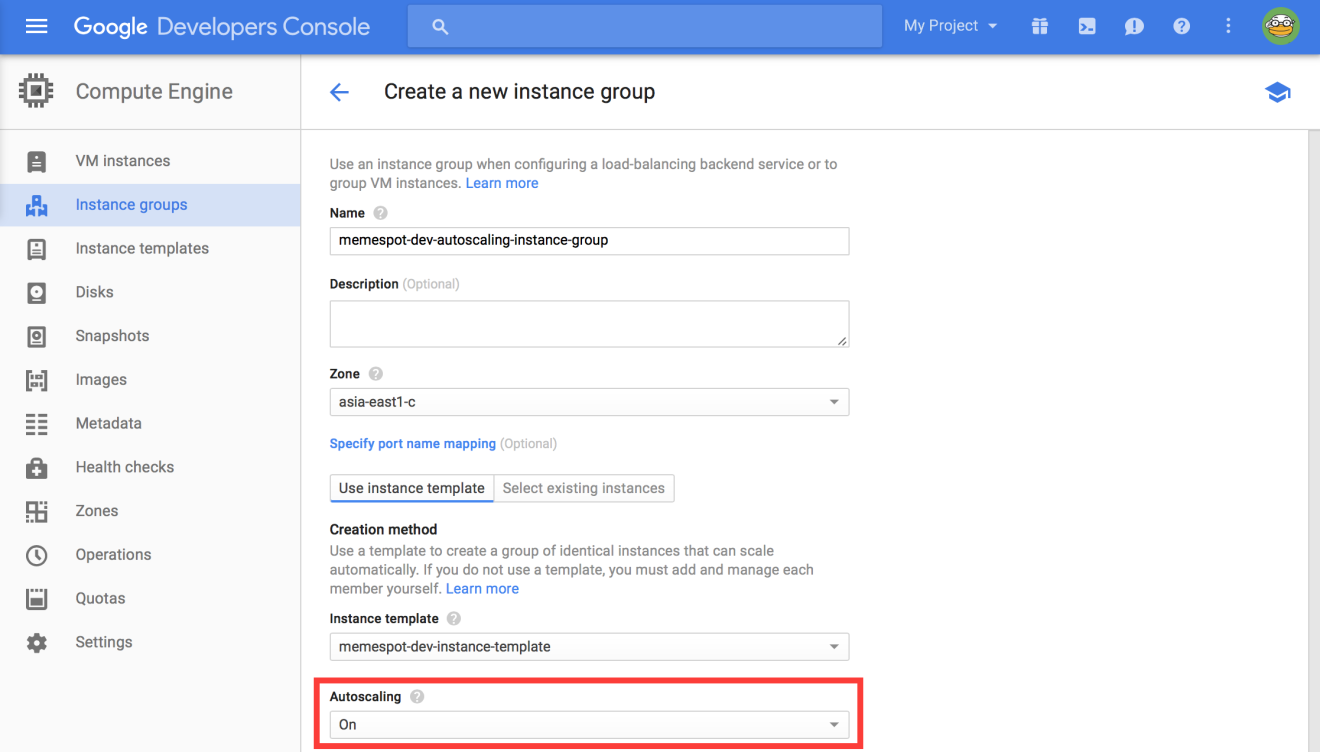Click the back arrow beside the page title
Image resolution: width=1320 pixels, height=752 pixels.
340,91
